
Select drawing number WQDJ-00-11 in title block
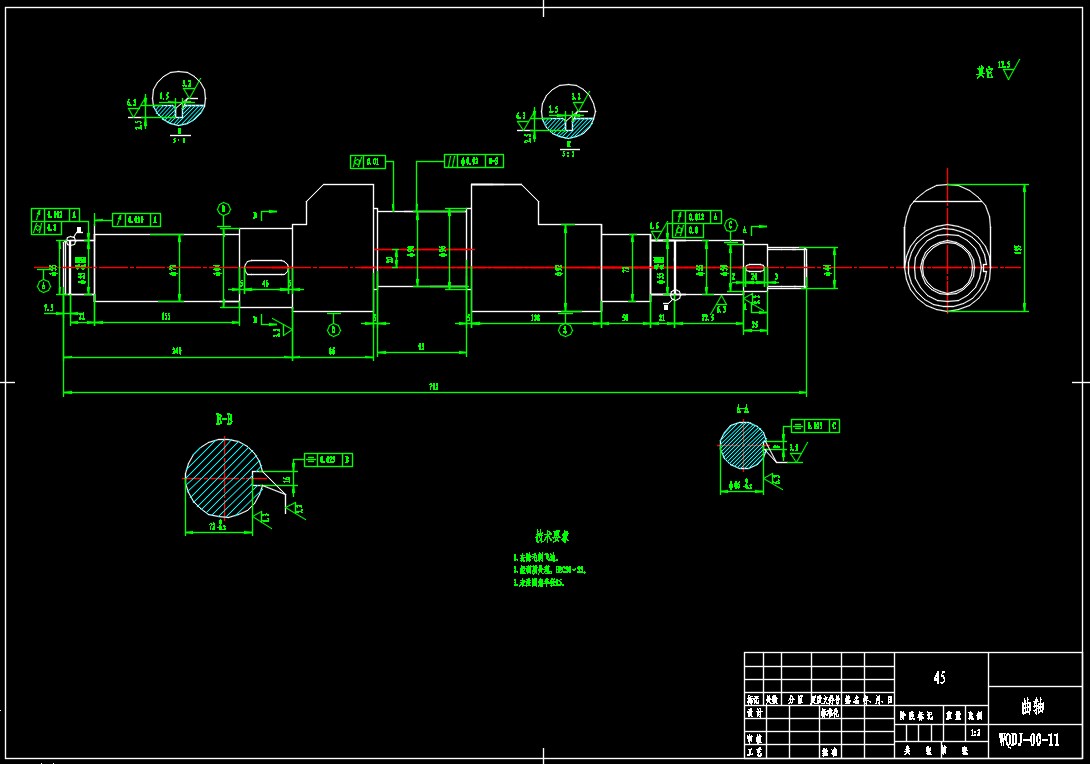click(x=1029, y=740)
